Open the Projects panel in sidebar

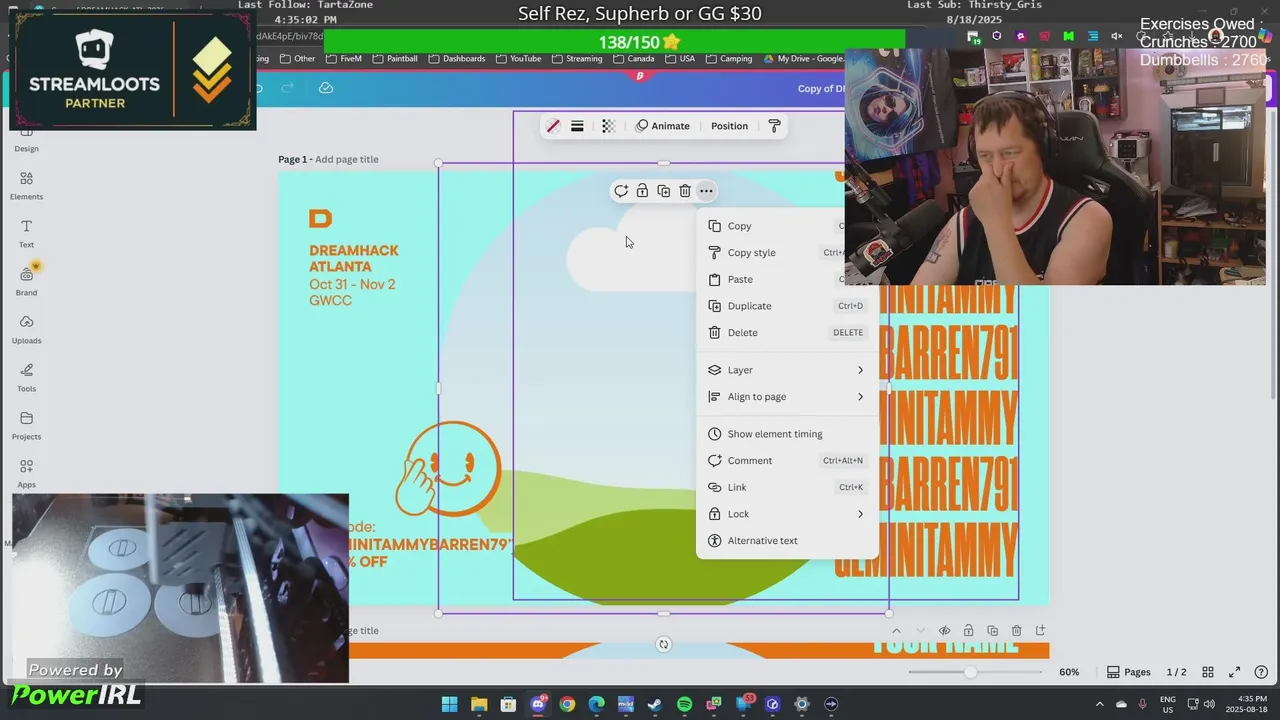[26, 425]
